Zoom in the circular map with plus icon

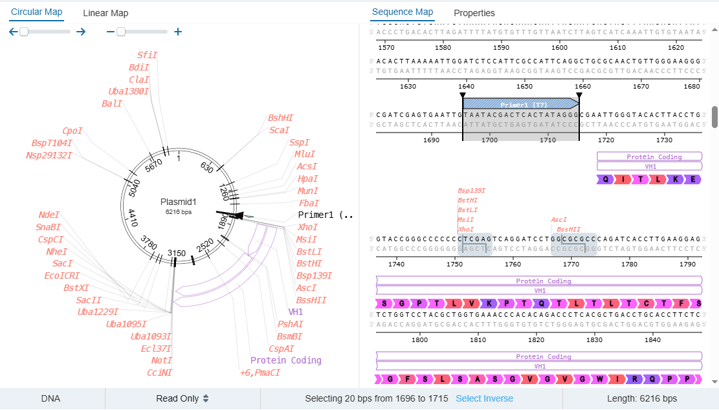point(178,32)
